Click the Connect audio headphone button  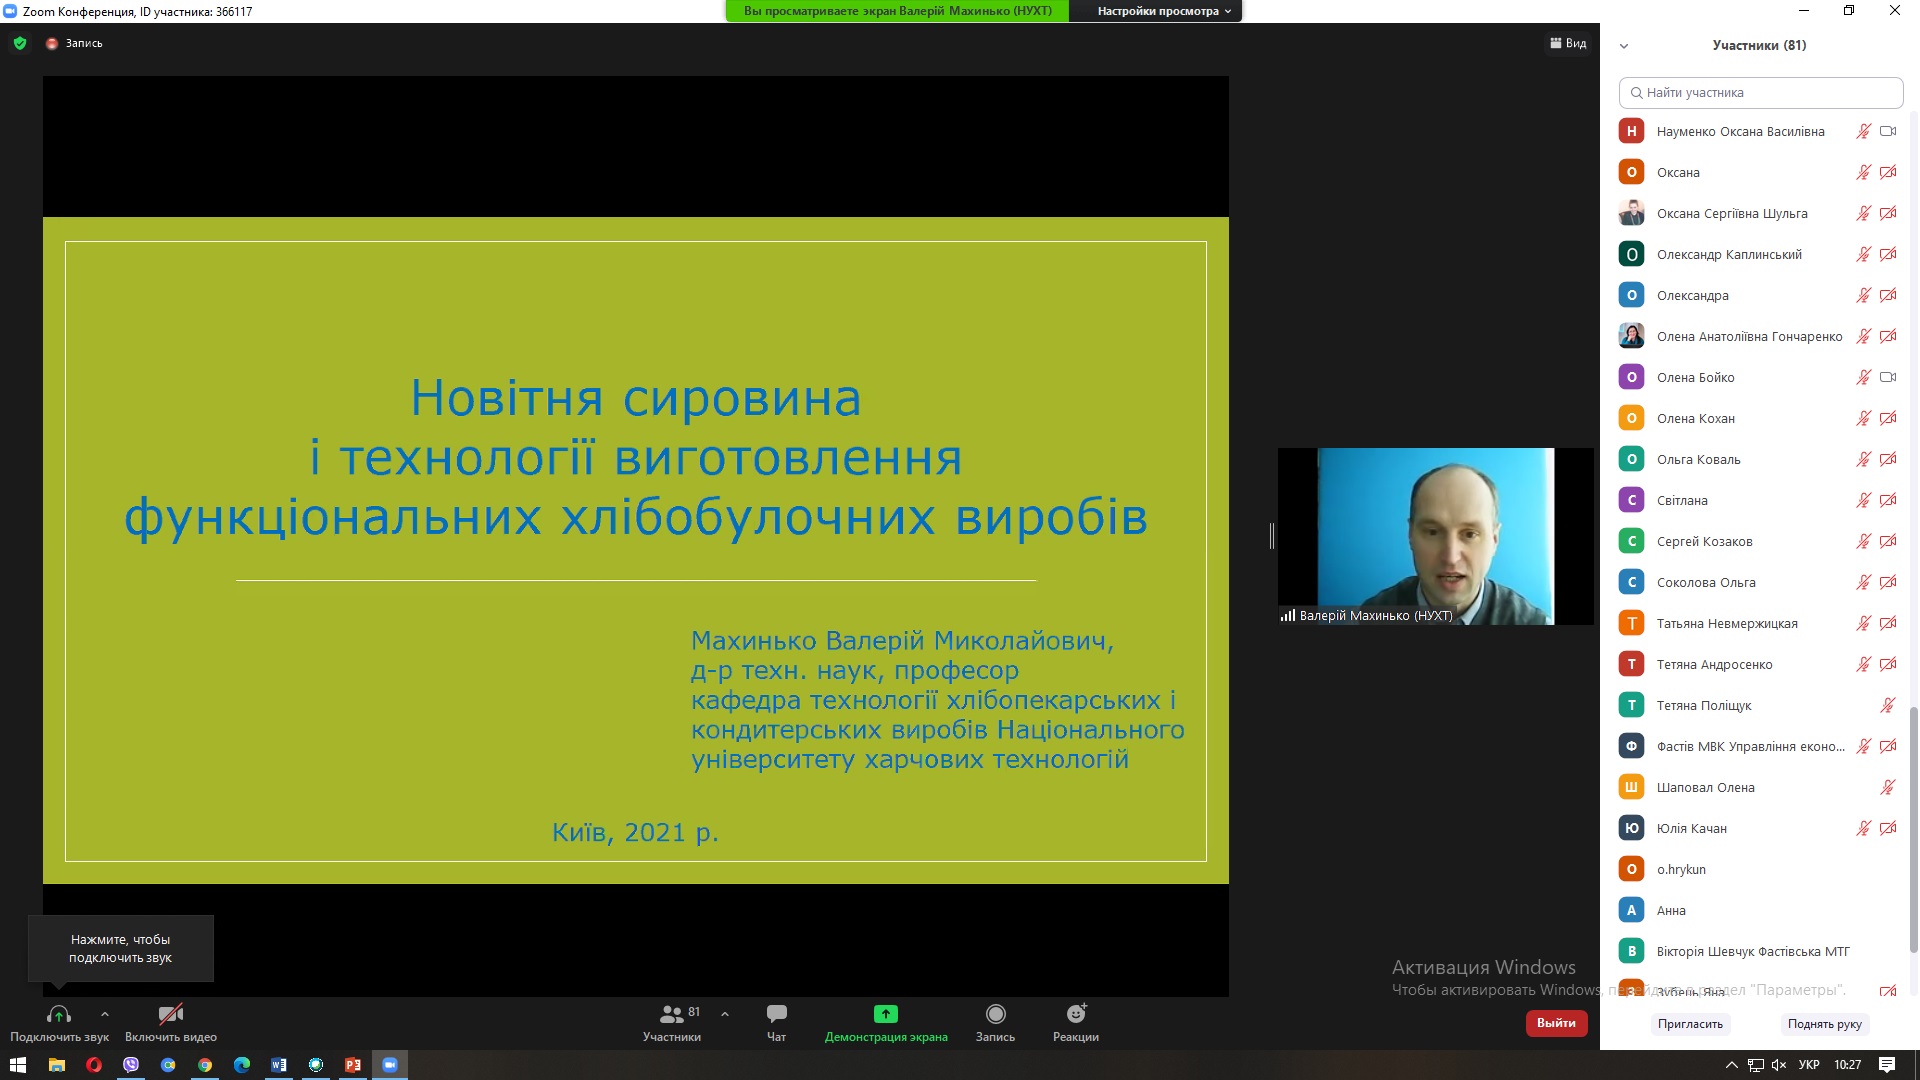[x=59, y=1014]
